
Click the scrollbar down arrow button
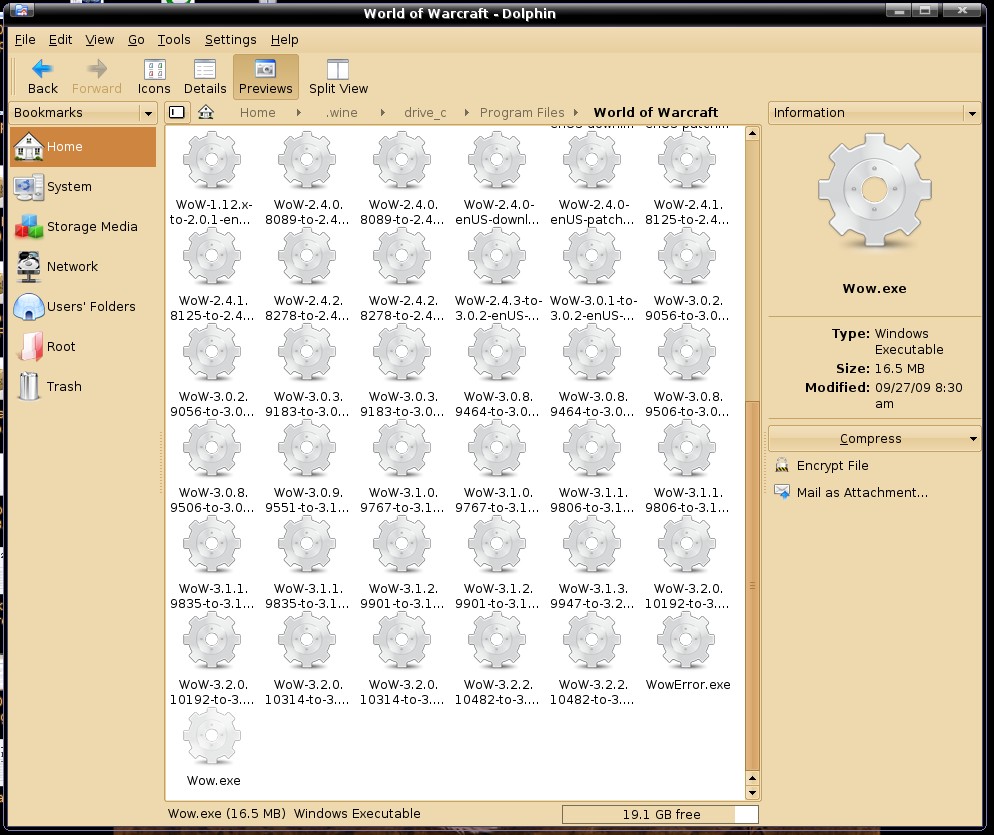[752, 793]
